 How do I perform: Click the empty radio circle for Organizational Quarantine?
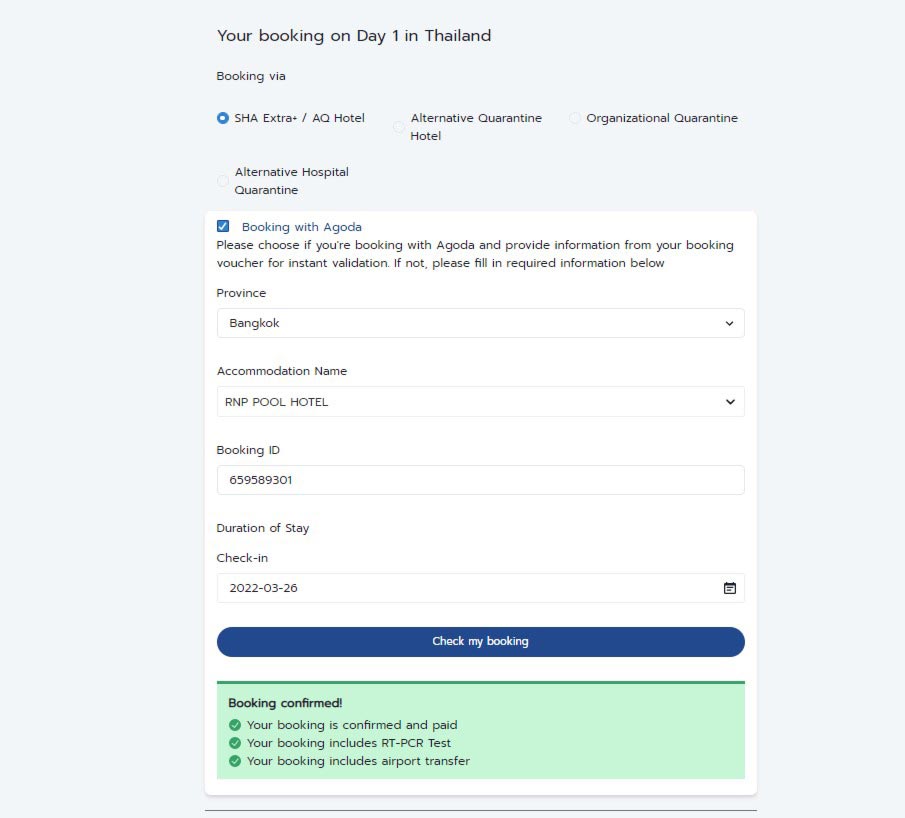[x=574, y=117]
